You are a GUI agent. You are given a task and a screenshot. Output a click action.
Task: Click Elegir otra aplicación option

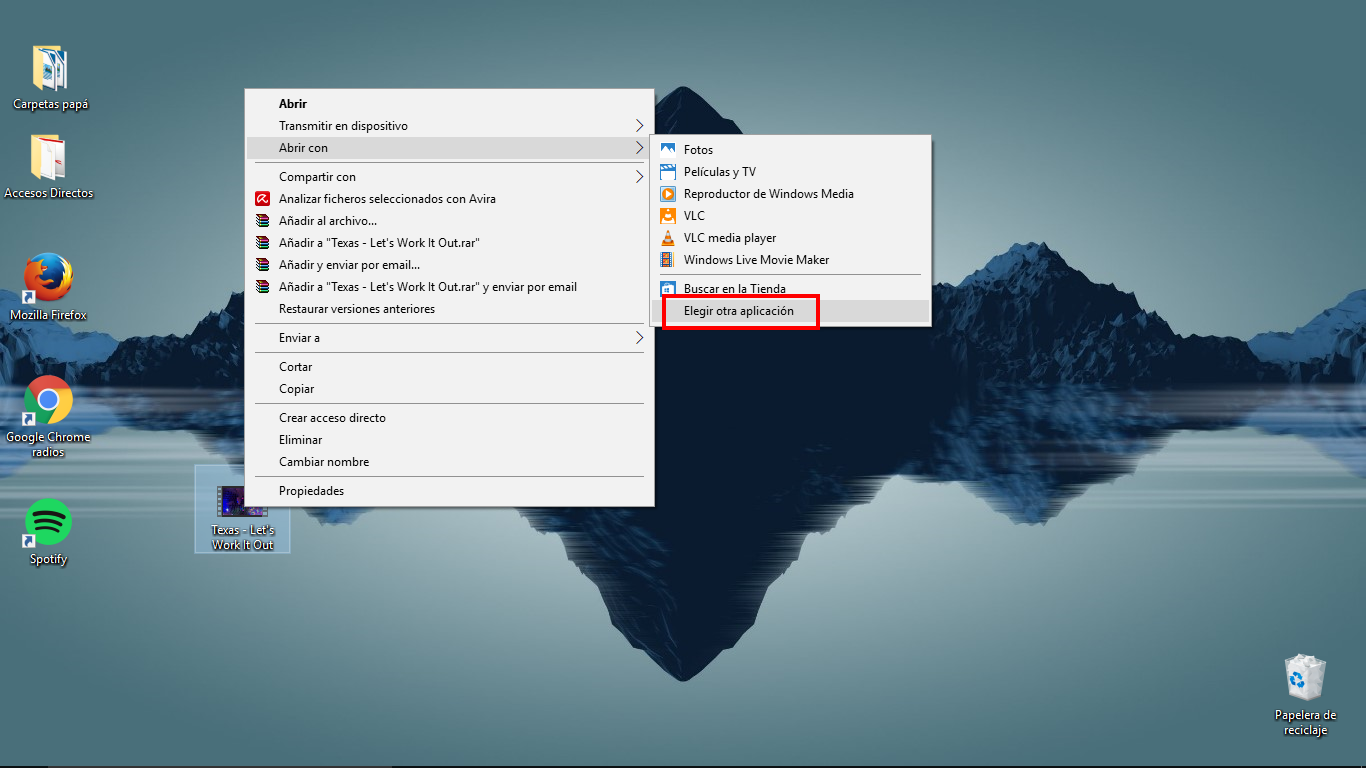coord(740,311)
